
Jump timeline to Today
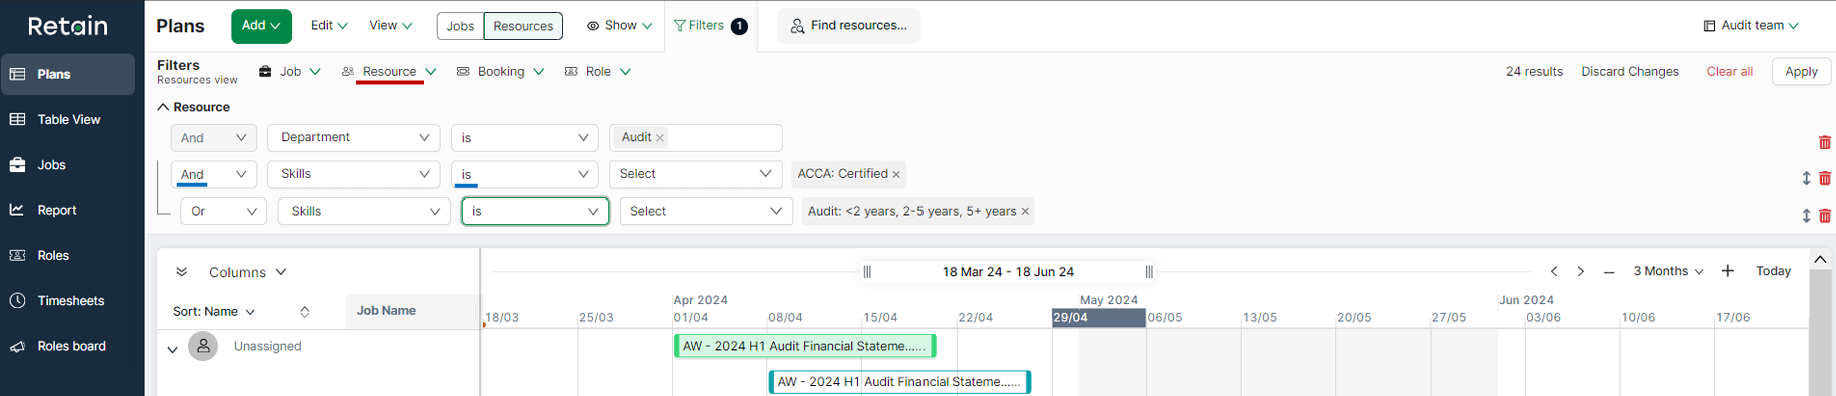1773,271
